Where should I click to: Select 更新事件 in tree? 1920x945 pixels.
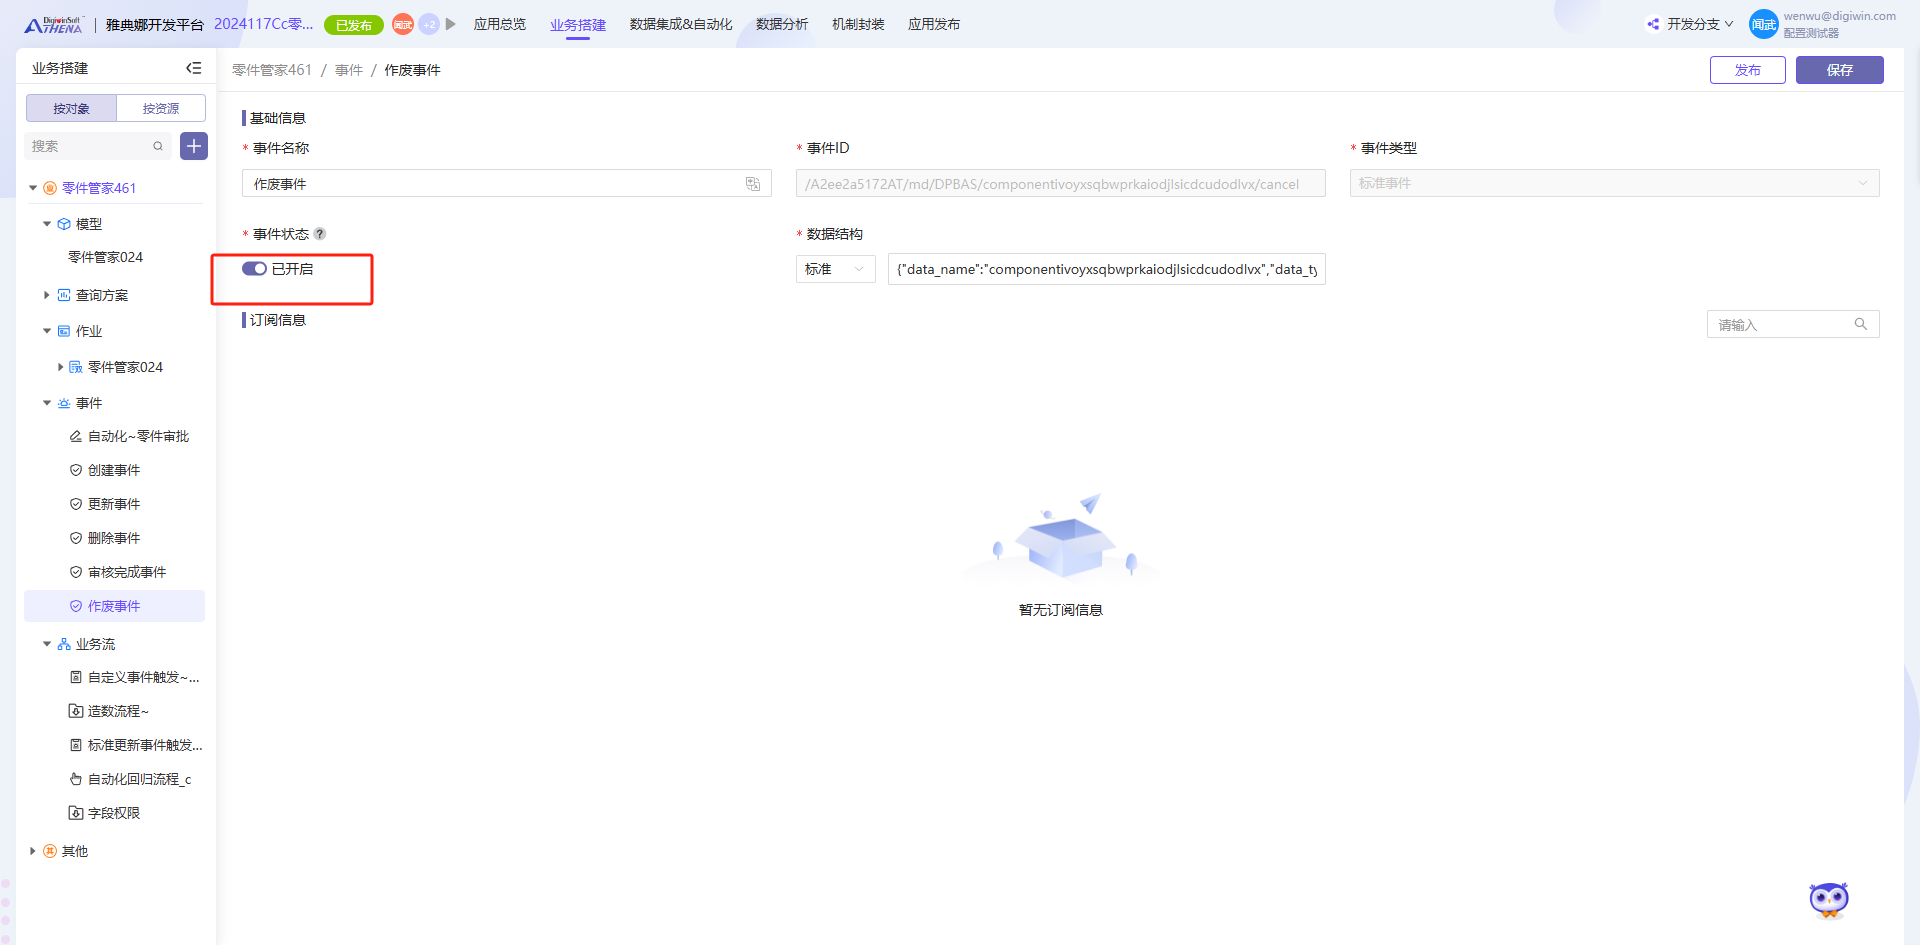[x=114, y=504]
